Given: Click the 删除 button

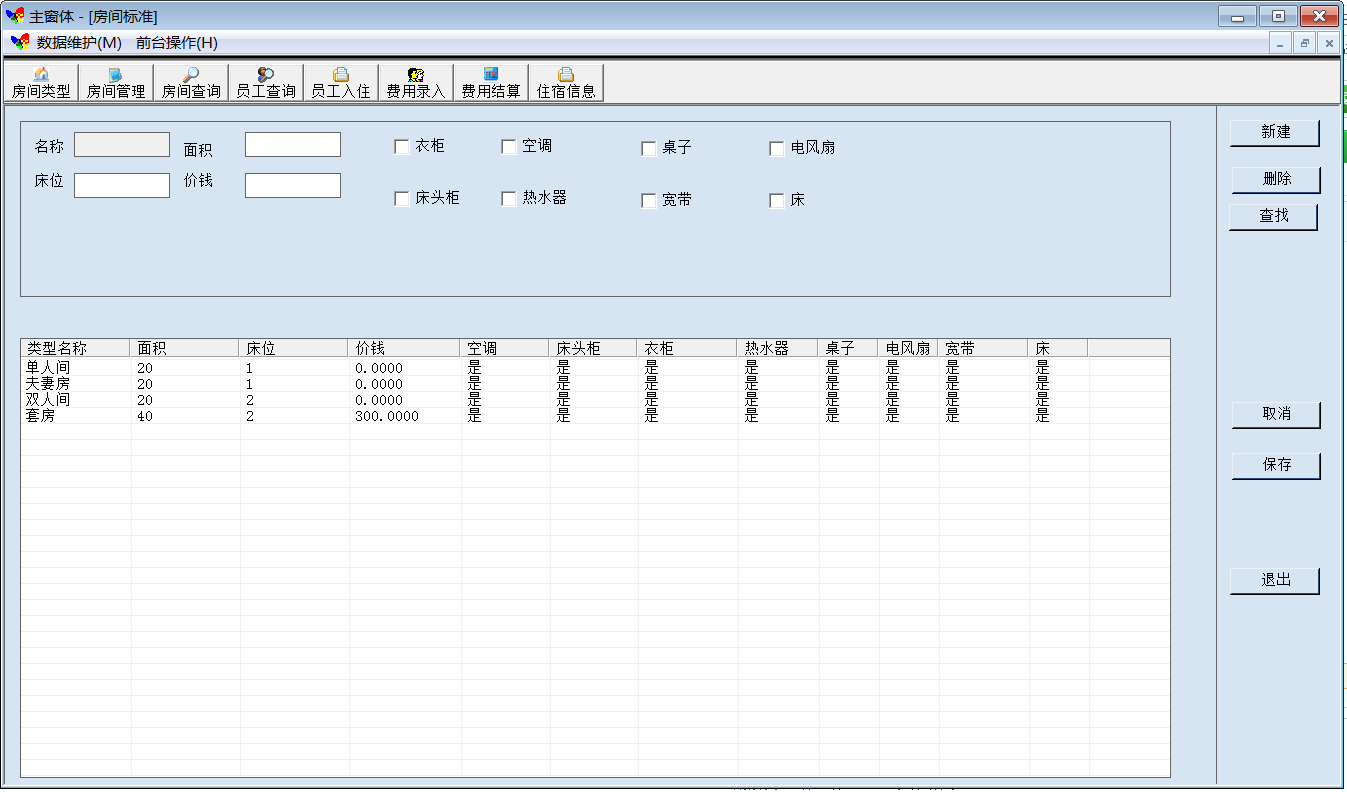Looking at the screenshot, I should (1276, 180).
